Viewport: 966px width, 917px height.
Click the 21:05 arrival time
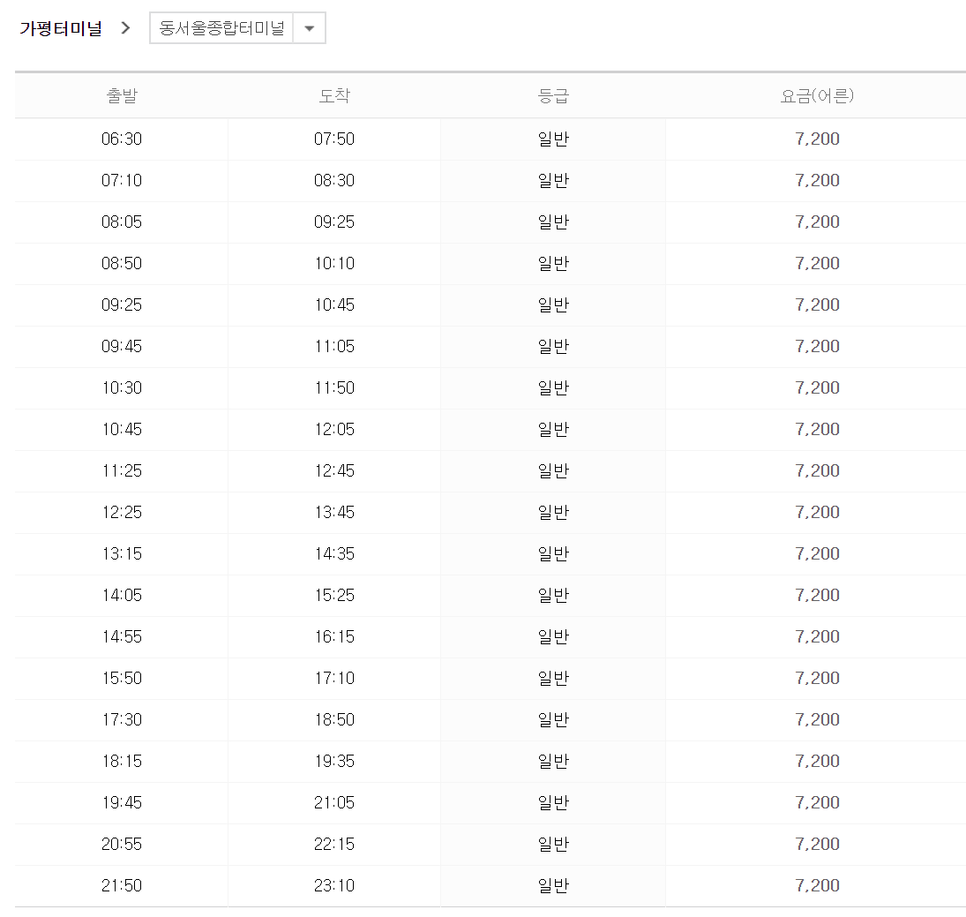pos(335,802)
